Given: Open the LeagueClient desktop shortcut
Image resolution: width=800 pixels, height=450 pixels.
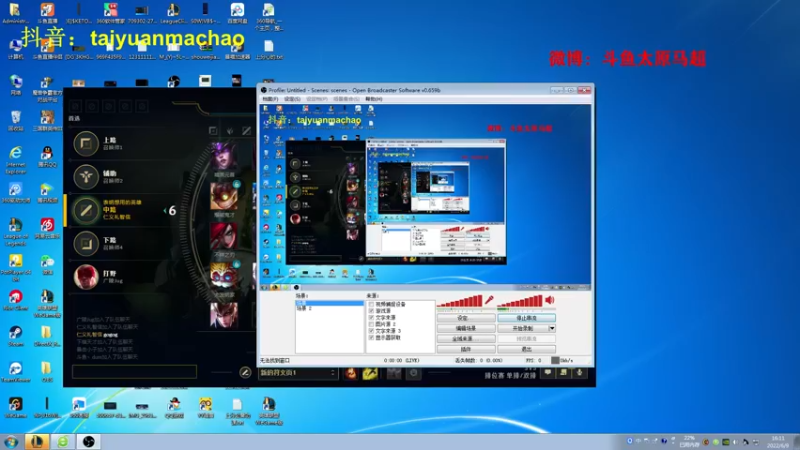Looking at the screenshot, I should point(173,13).
